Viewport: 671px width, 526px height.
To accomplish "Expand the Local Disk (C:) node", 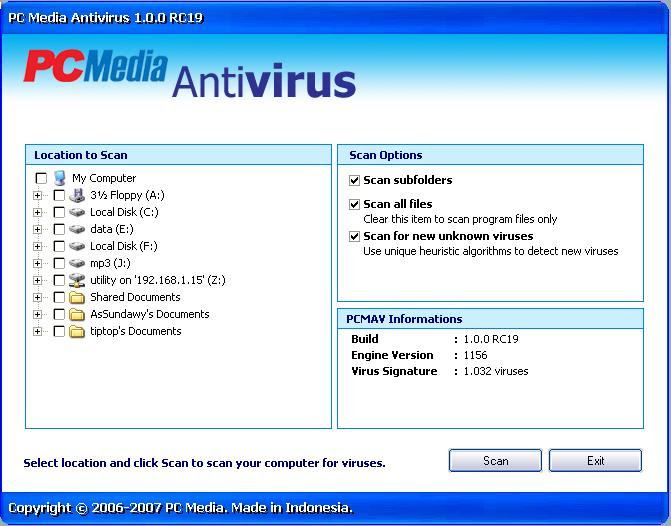I will [x=38, y=212].
